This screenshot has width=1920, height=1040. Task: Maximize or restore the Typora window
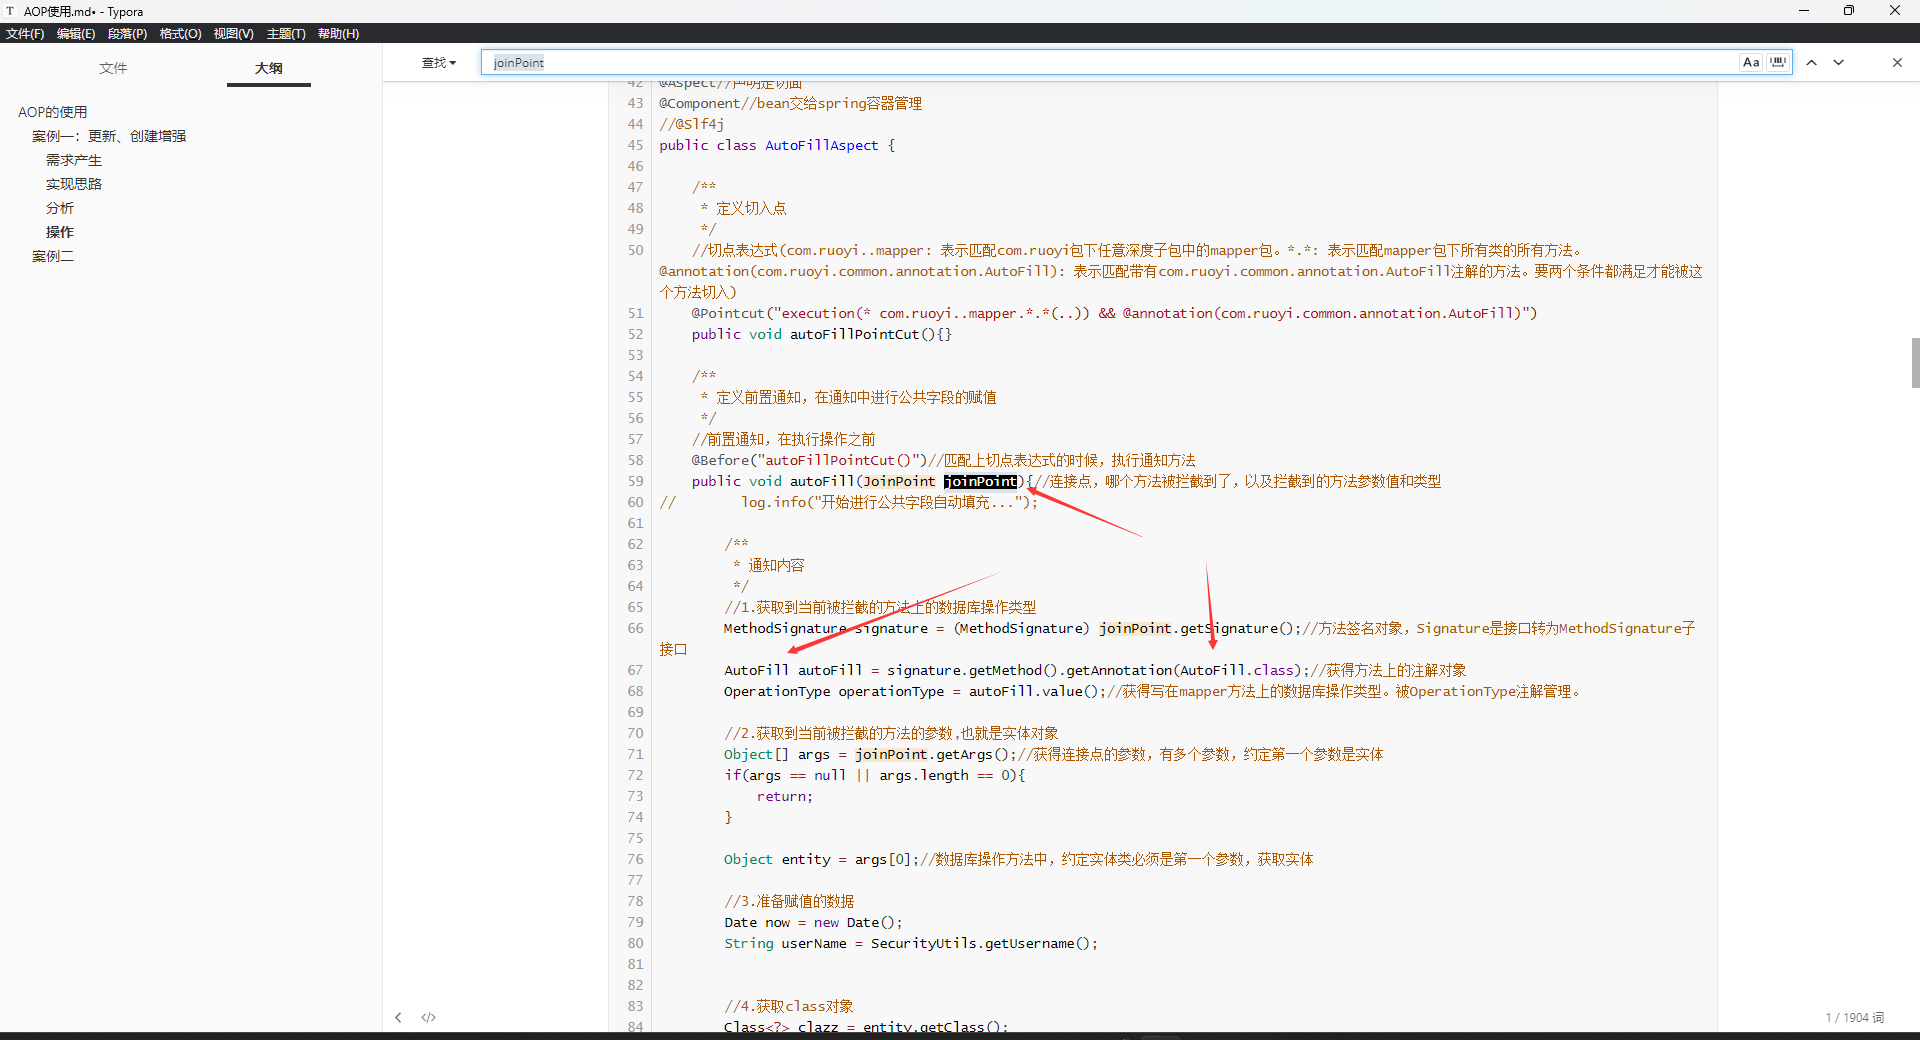click(1849, 11)
